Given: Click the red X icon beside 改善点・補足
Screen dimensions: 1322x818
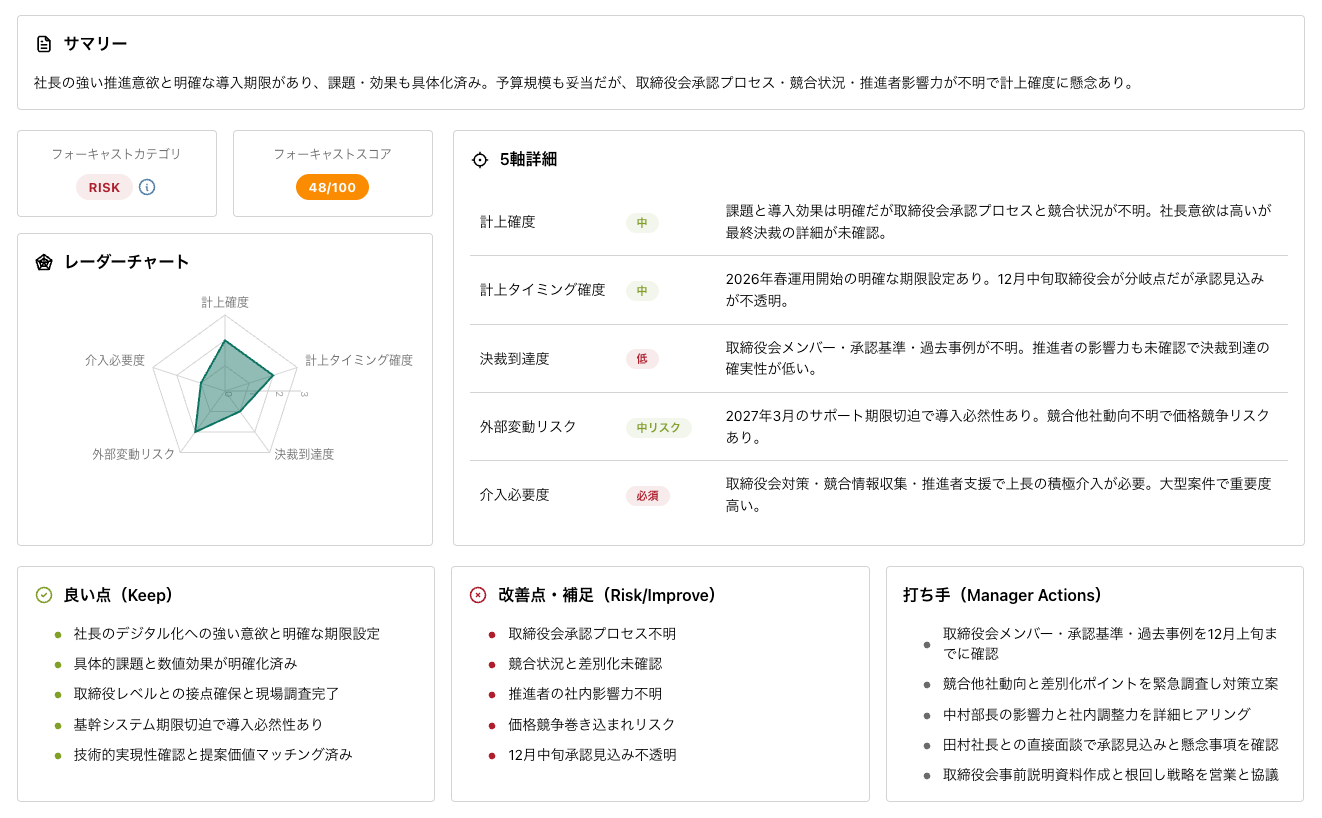Looking at the screenshot, I should coord(478,595).
